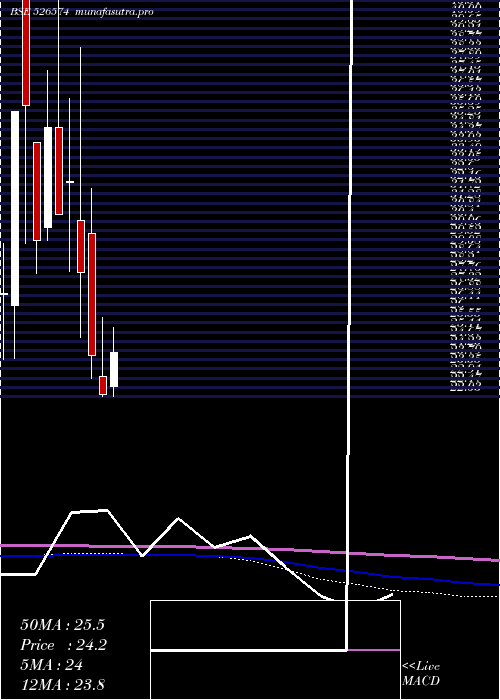Select the 12MA : 23.8 value

click(x=62, y=684)
